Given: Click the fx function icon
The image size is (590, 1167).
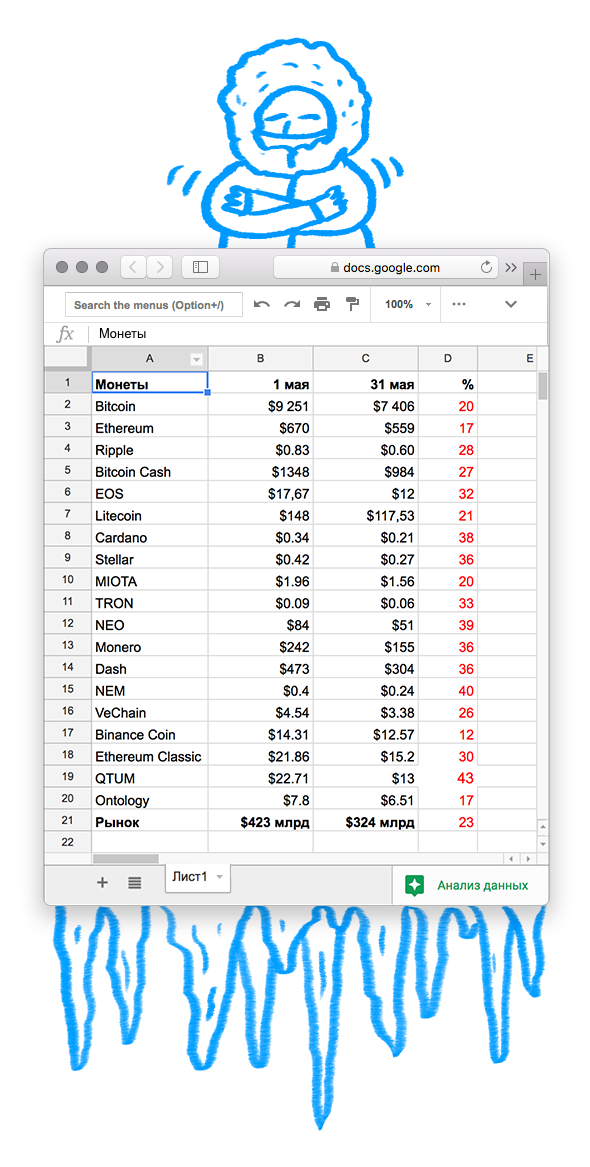Looking at the screenshot, I should pos(65,334).
